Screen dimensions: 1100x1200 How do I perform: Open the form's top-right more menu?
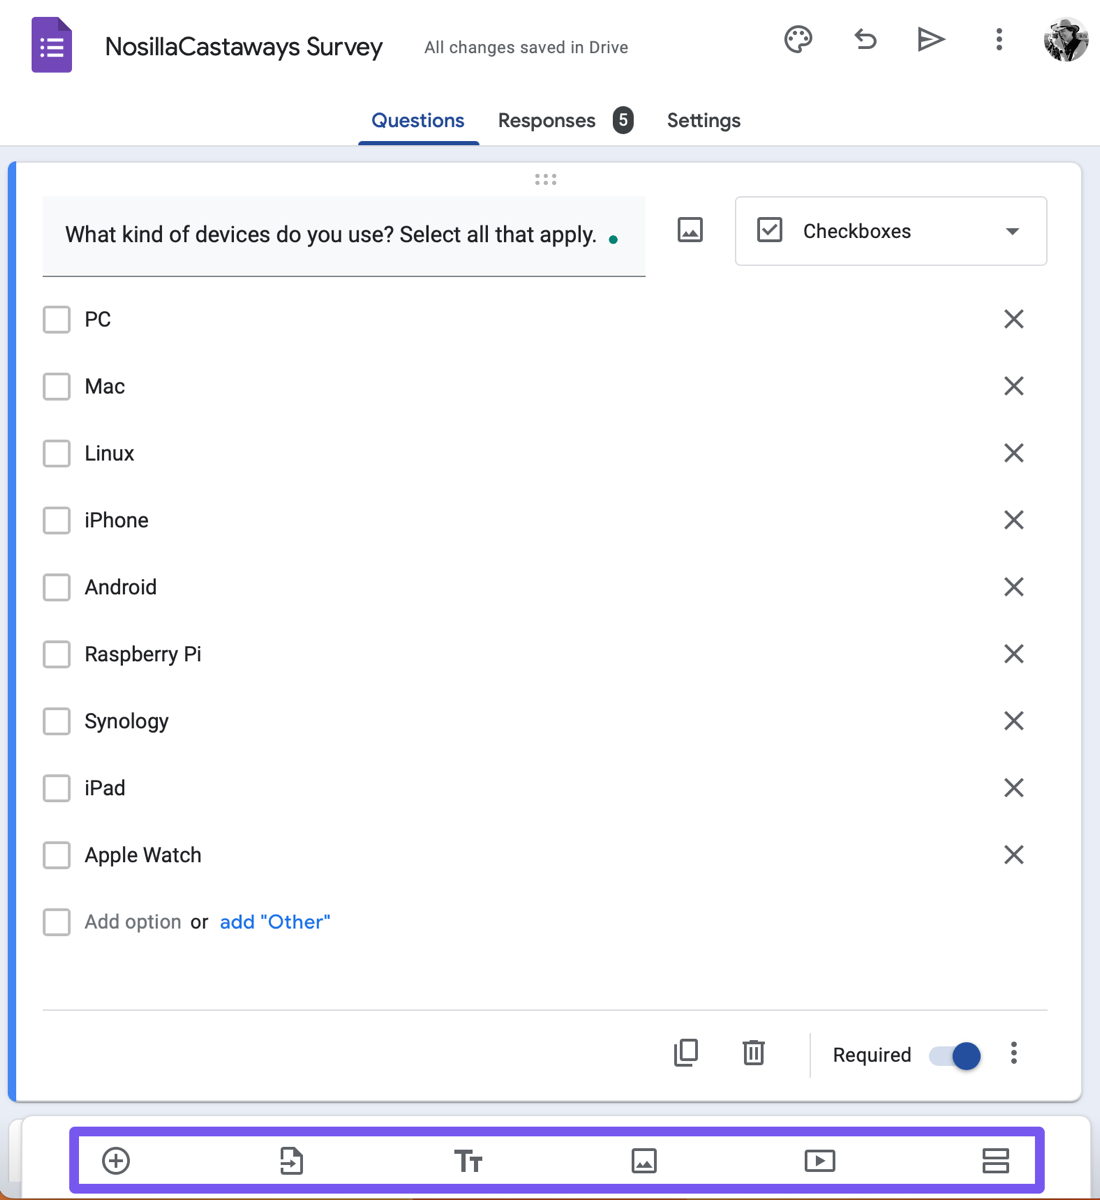tap(999, 40)
